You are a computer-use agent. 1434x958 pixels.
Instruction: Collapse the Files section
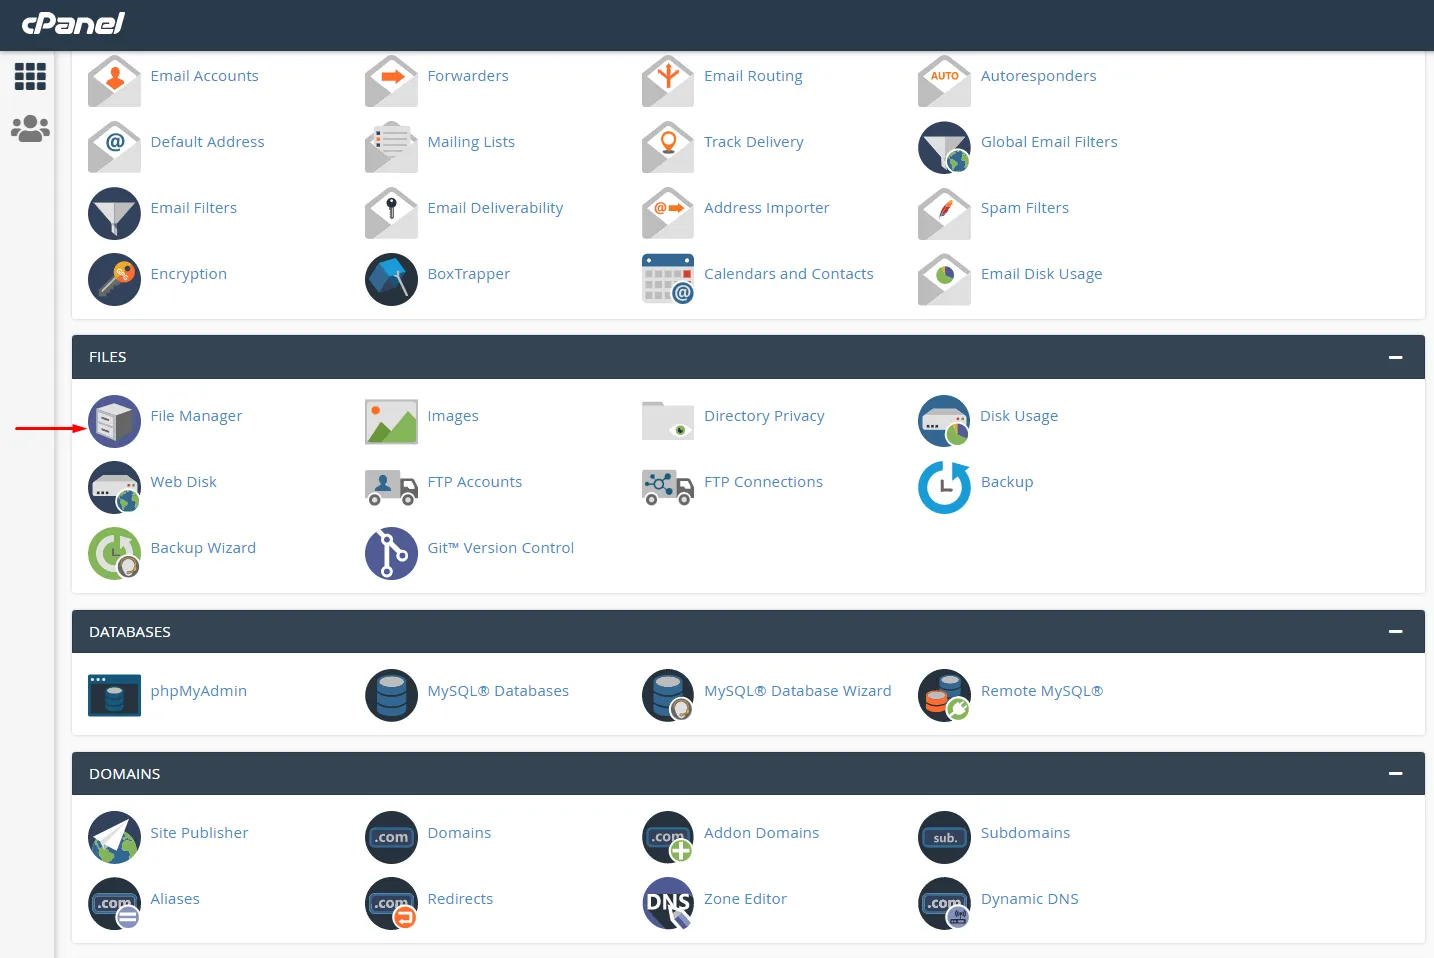coord(1395,357)
